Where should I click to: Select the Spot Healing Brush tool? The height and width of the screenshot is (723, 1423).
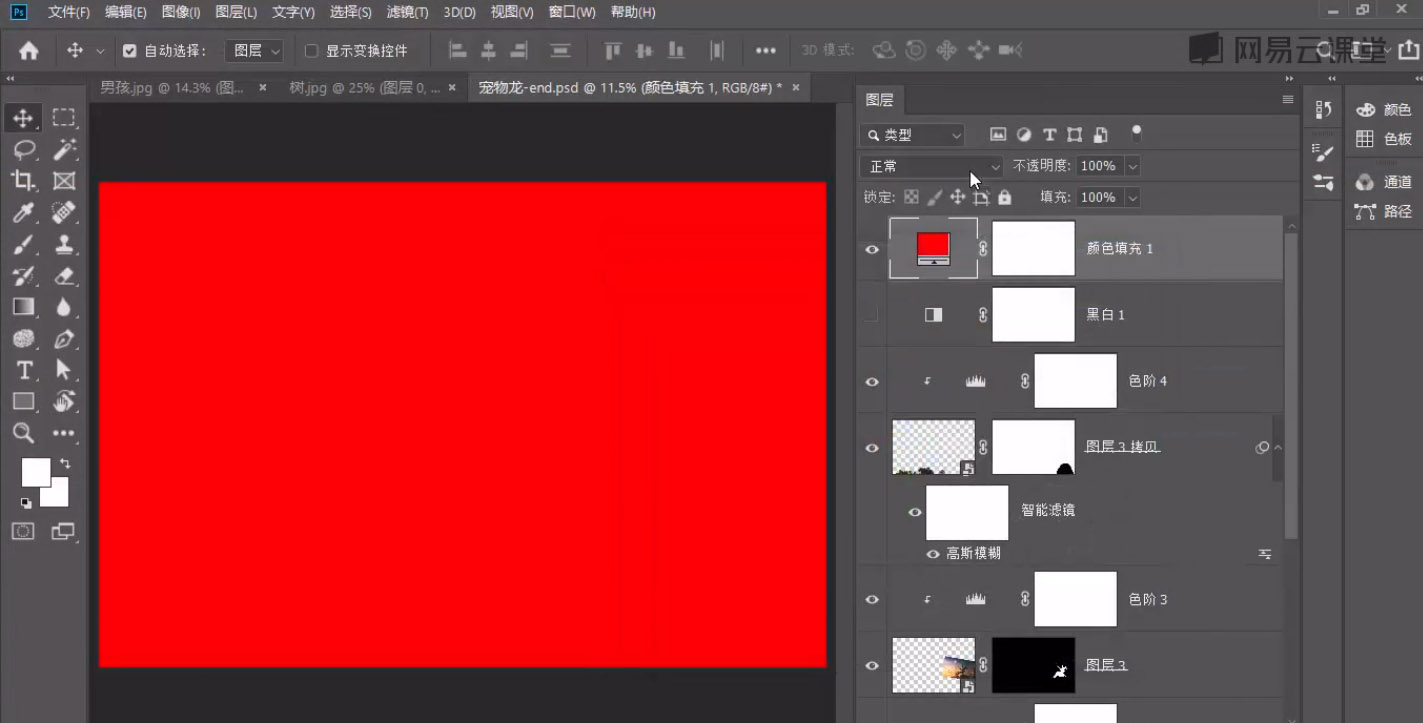coord(64,212)
